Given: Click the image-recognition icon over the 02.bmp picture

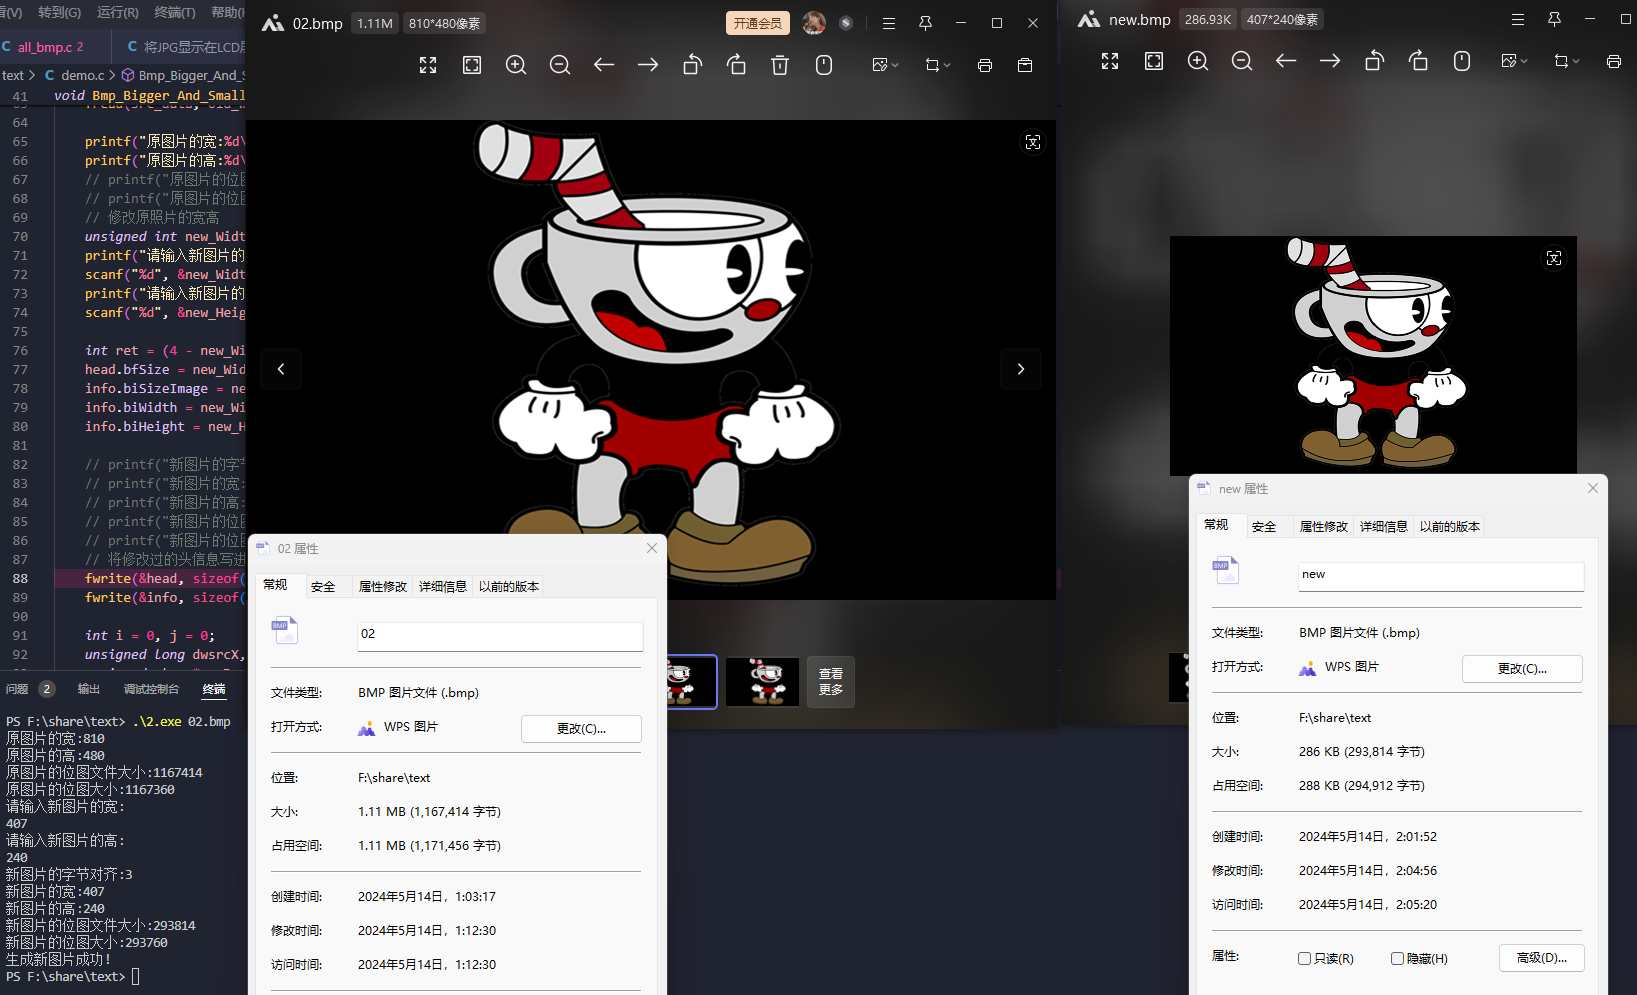Looking at the screenshot, I should 1033,143.
